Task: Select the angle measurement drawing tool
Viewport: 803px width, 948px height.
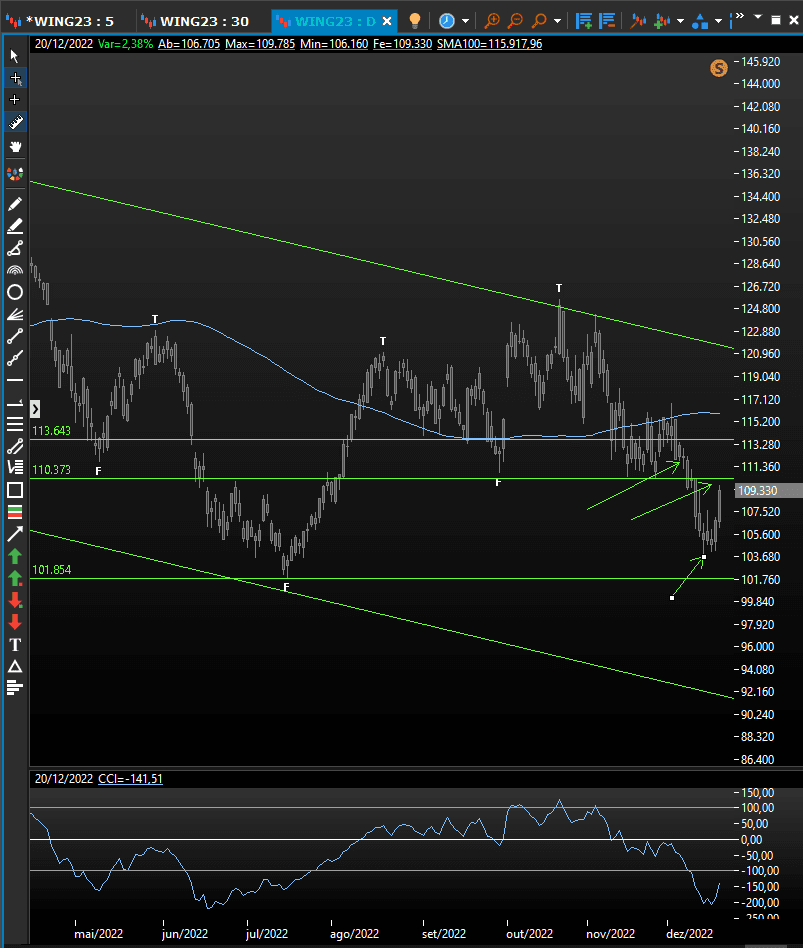Action: pyautogui.click(x=15, y=248)
